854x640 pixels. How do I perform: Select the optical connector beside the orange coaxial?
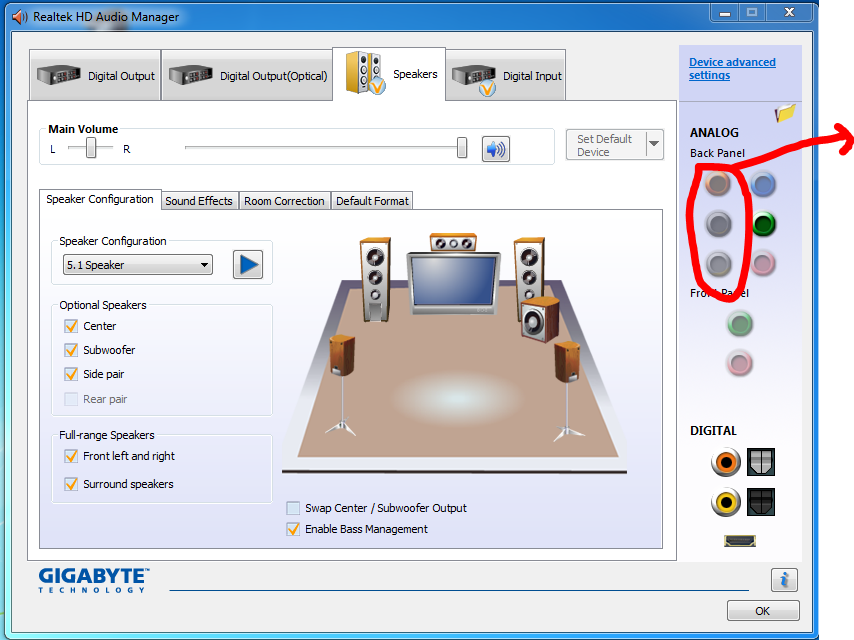click(761, 462)
